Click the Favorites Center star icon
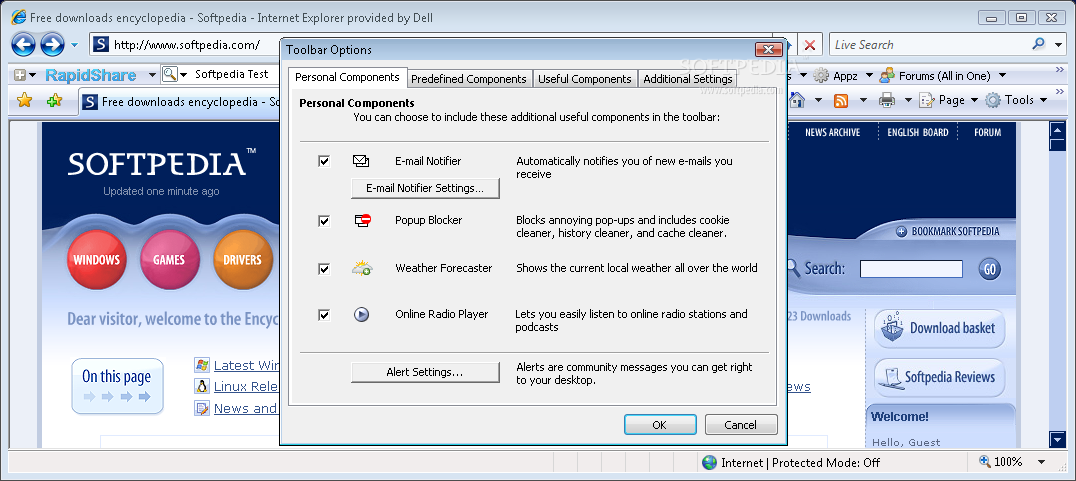The image size is (1076, 481). click(x=25, y=101)
